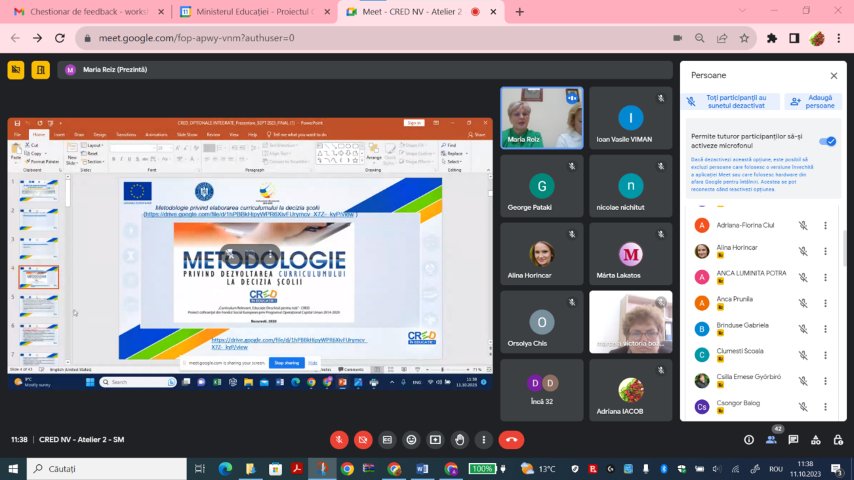
Task: Click the present screen icon
Action: tap(435, 439)
